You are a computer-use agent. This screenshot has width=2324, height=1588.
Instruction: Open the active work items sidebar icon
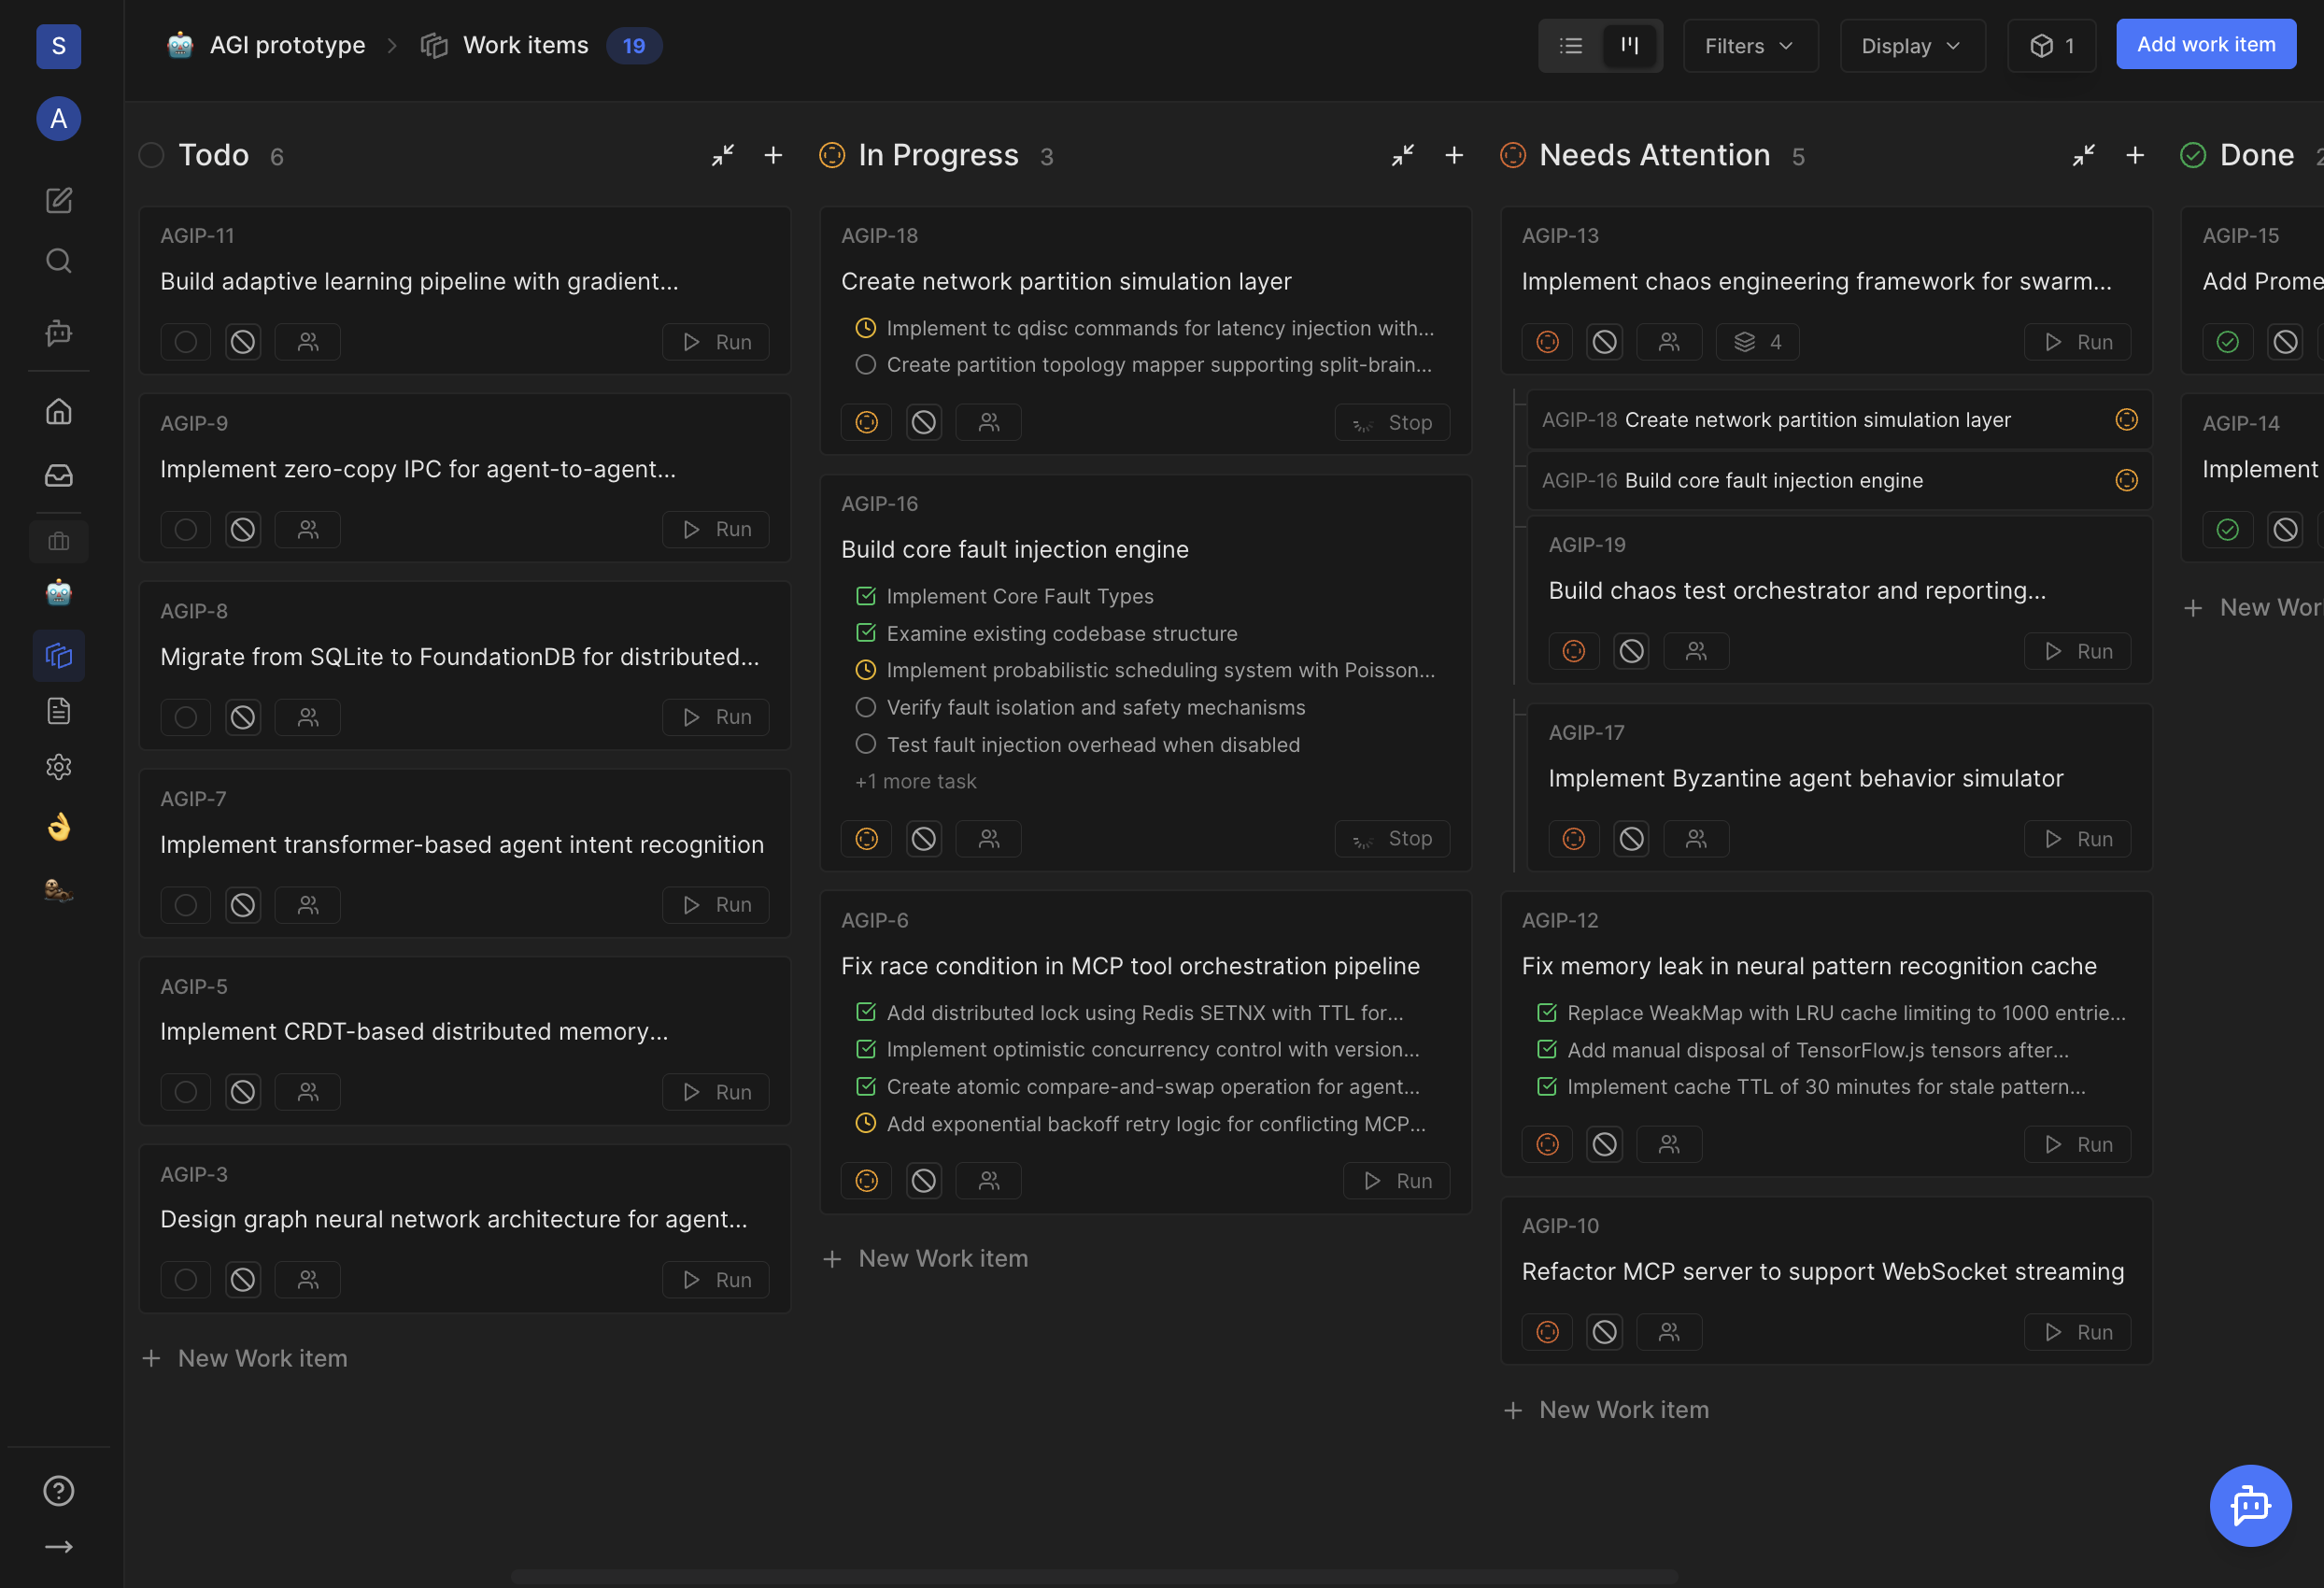(x=59, y=656)
